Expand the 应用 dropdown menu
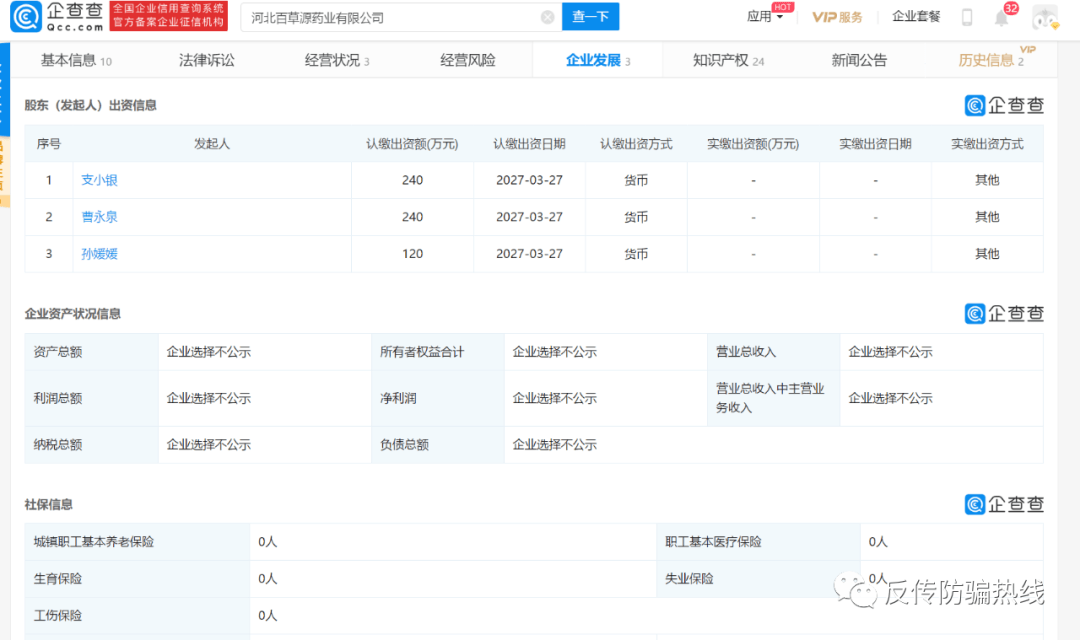Viewport: 1080px width, 640px height. pos(765,17)
